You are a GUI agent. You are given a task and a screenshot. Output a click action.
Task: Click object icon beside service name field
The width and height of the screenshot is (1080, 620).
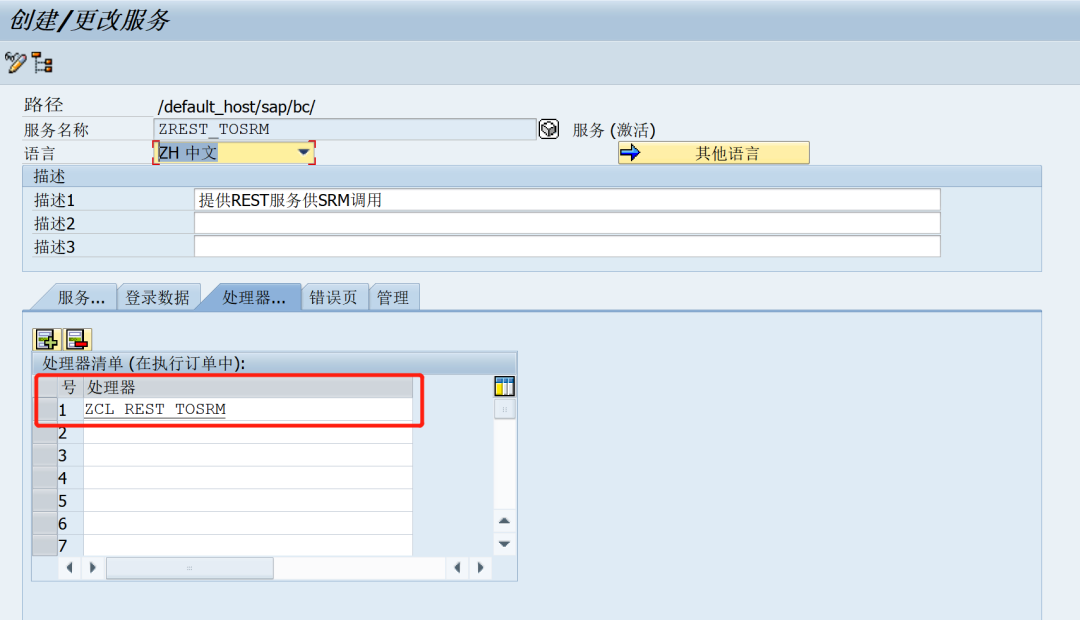(549, 129)
